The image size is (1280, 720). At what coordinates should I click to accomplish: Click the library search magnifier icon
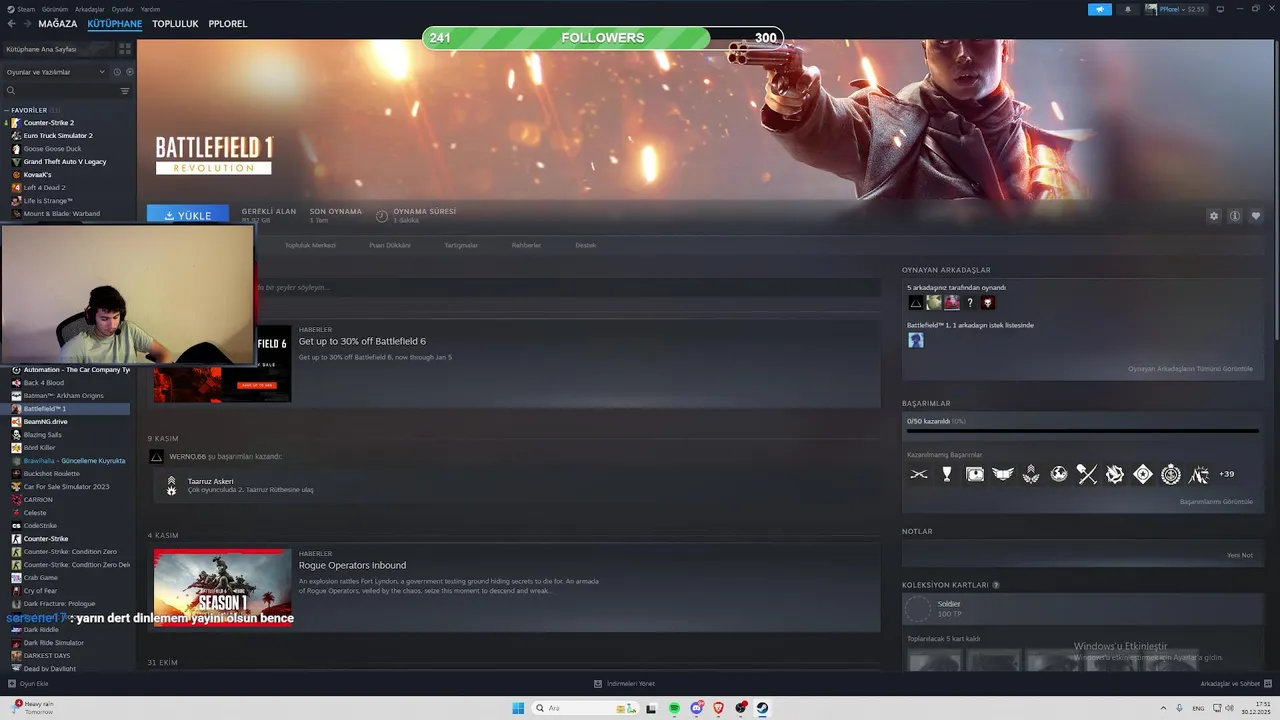click(11, 91)
